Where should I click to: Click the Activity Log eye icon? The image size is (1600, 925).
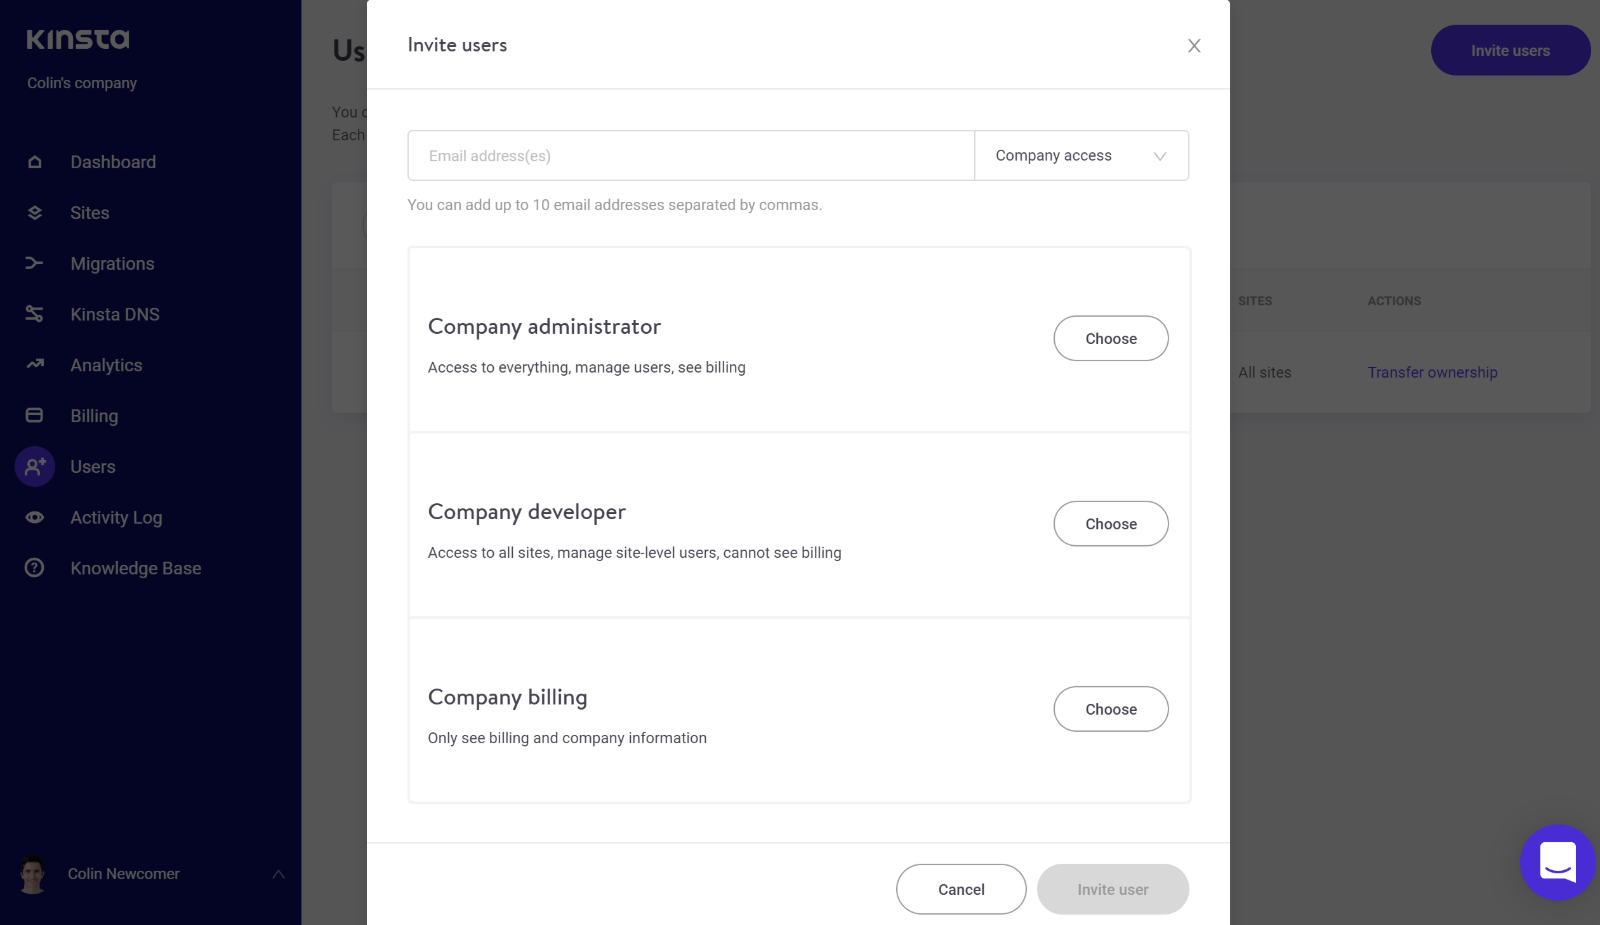pos(35,517)
